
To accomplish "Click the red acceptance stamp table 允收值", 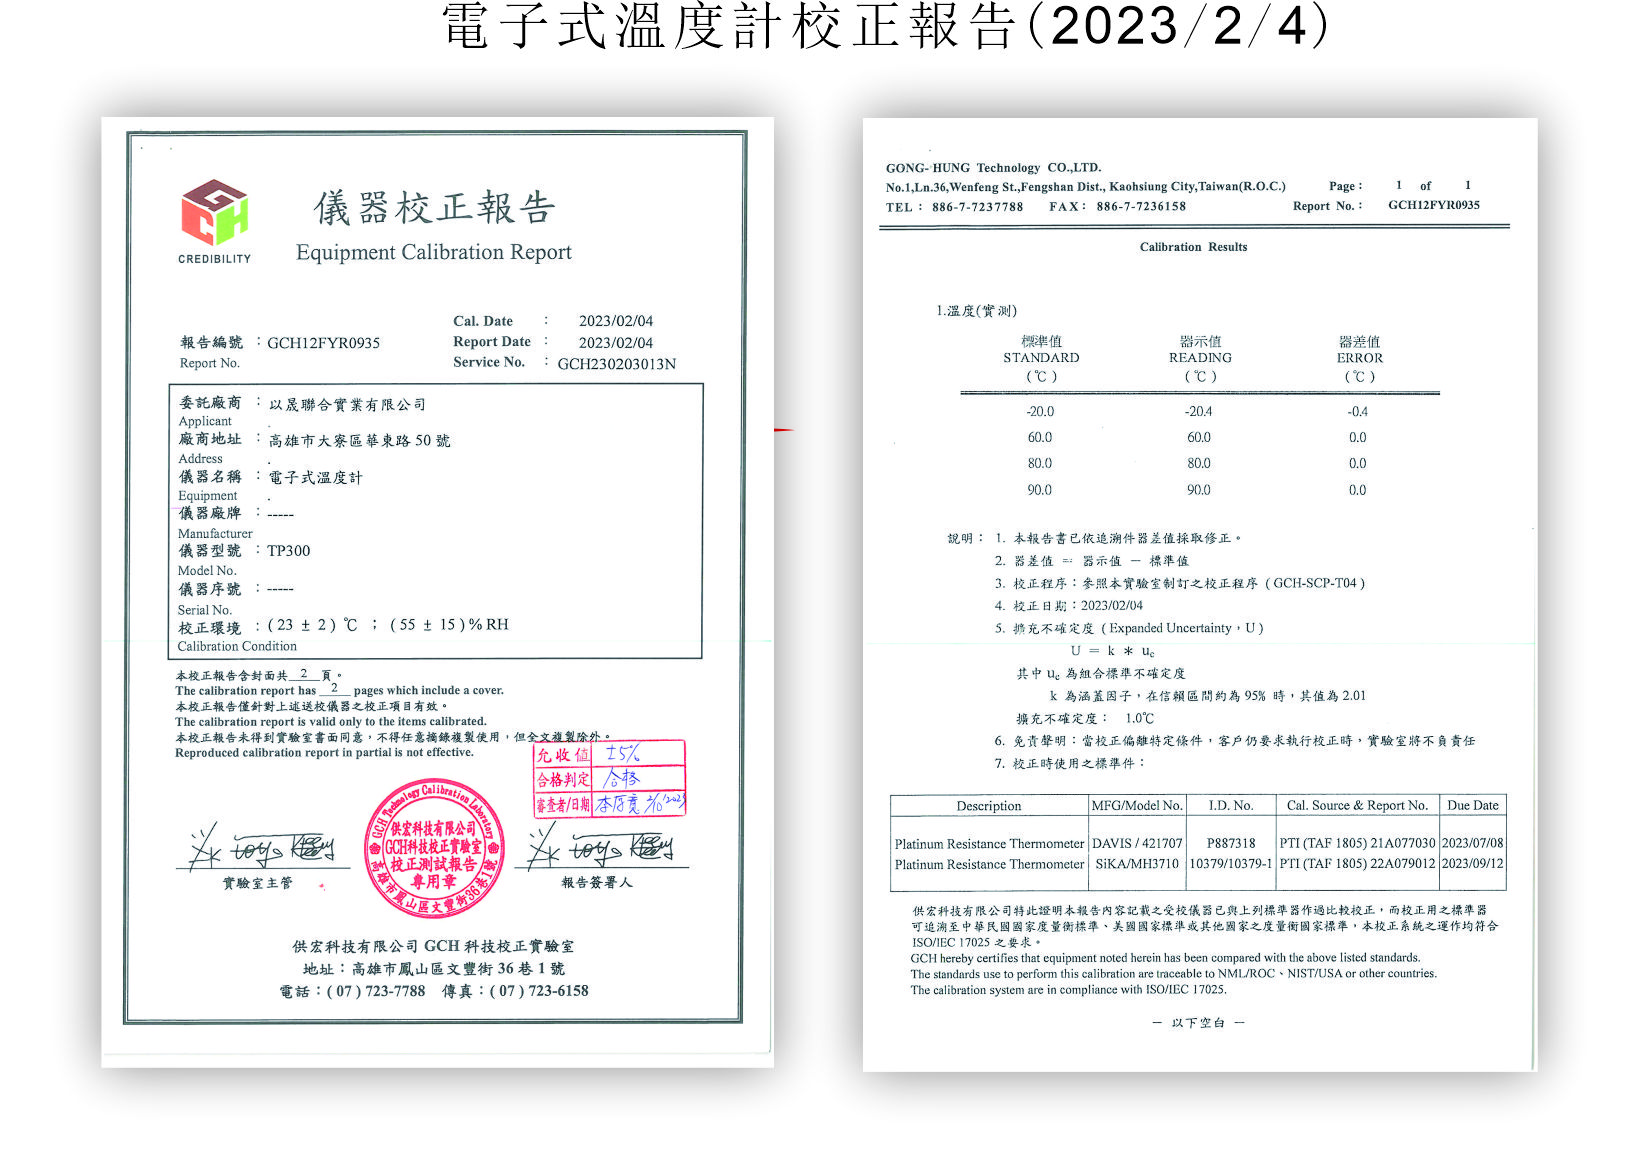I will coord(609,779).
